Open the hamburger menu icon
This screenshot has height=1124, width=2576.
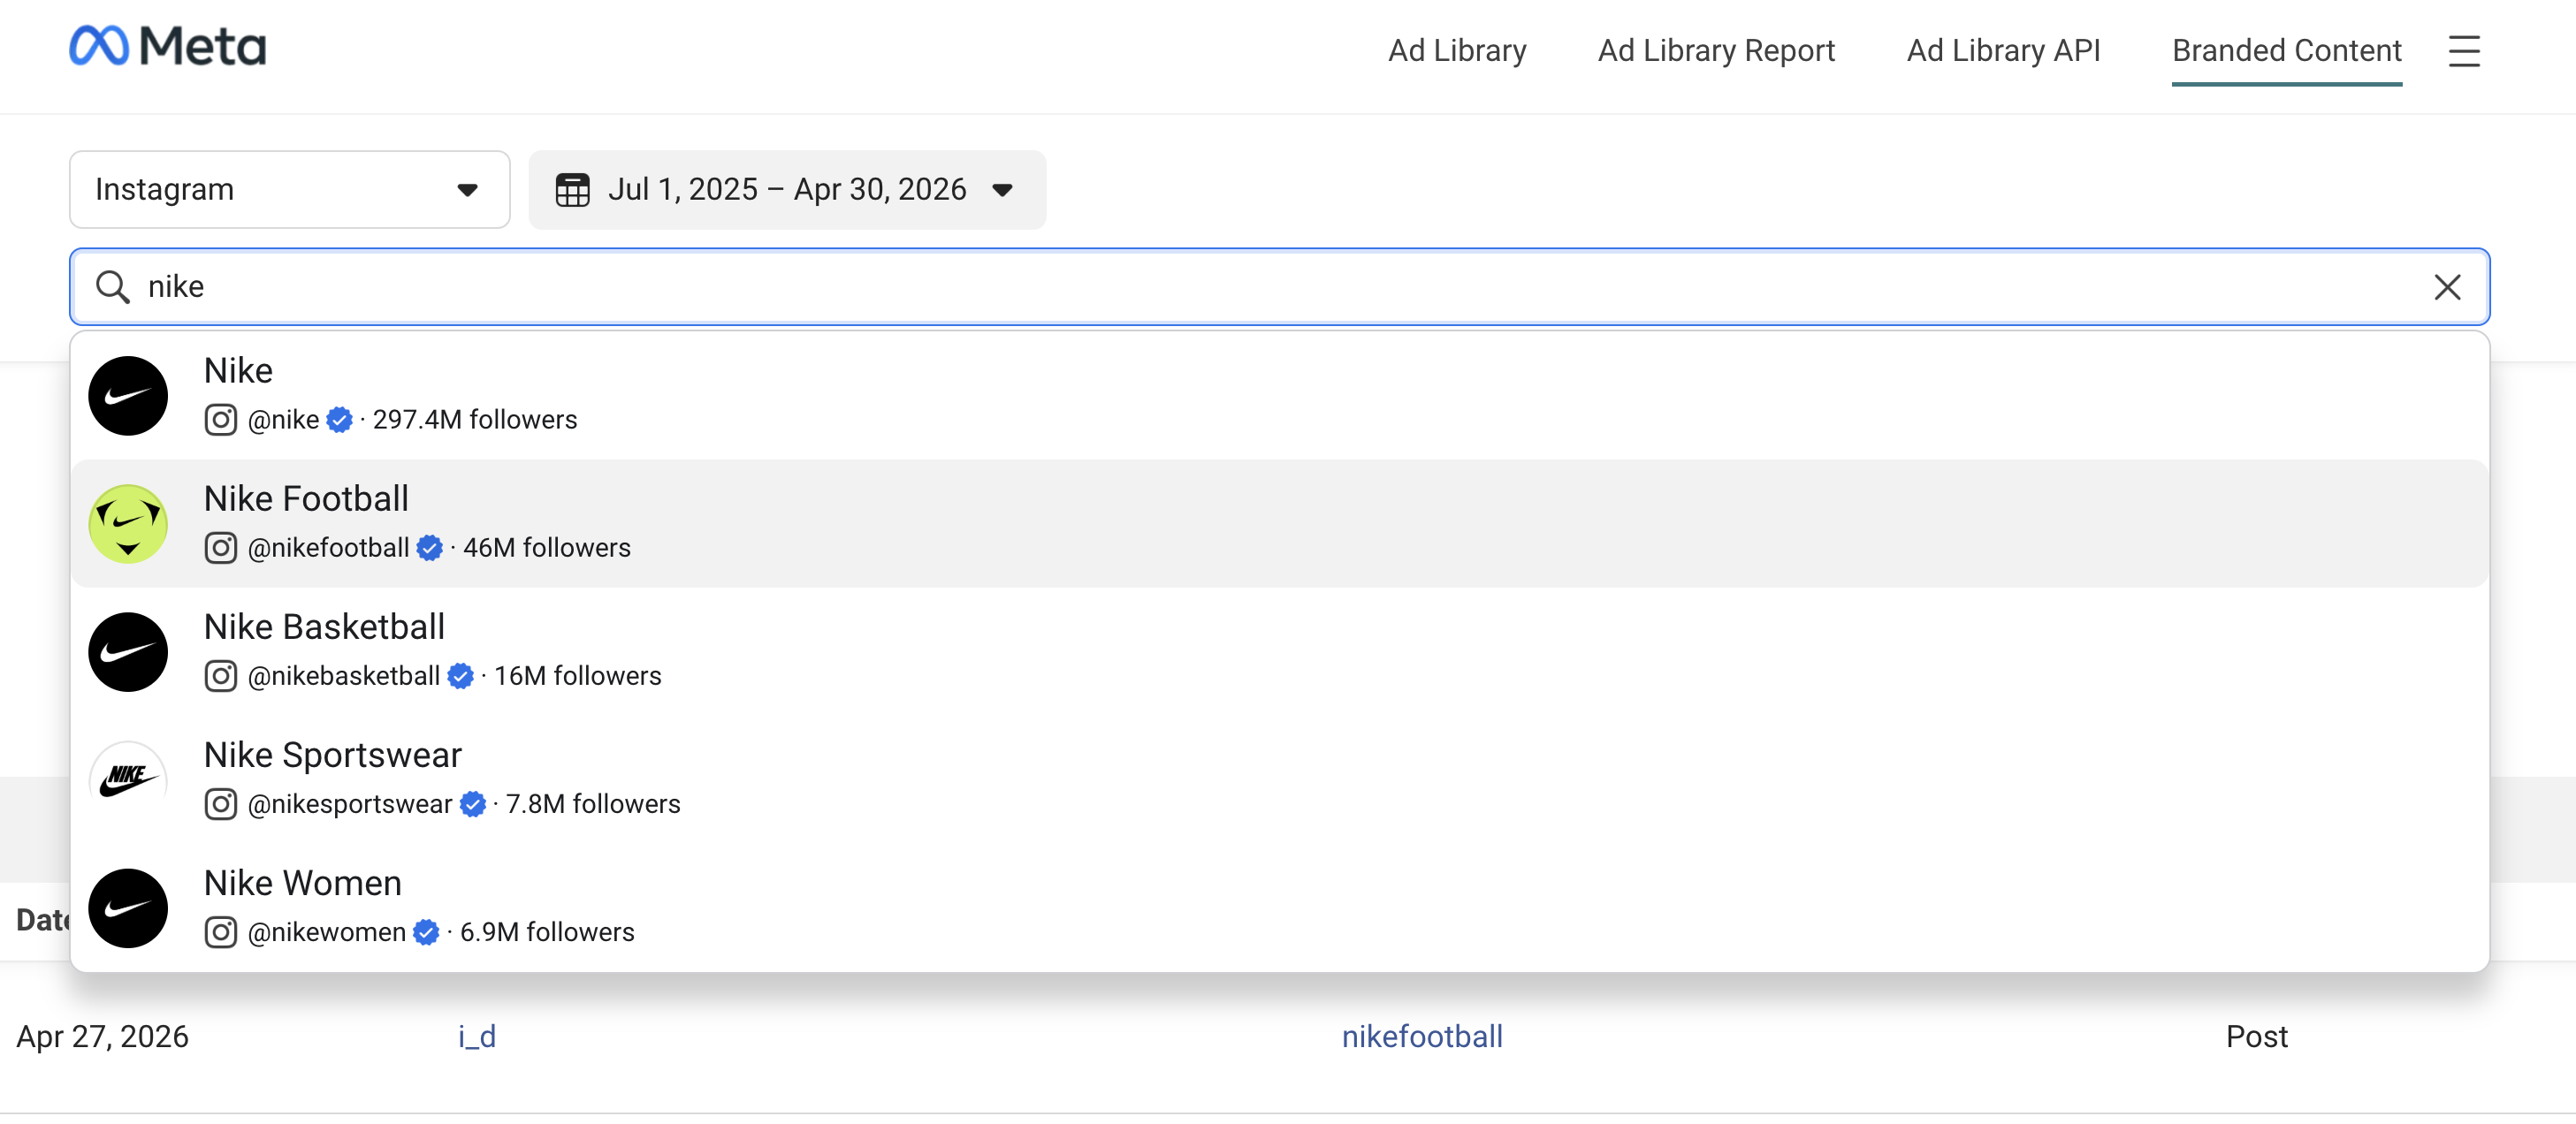pyautogui.click(x=2464, y=51)
